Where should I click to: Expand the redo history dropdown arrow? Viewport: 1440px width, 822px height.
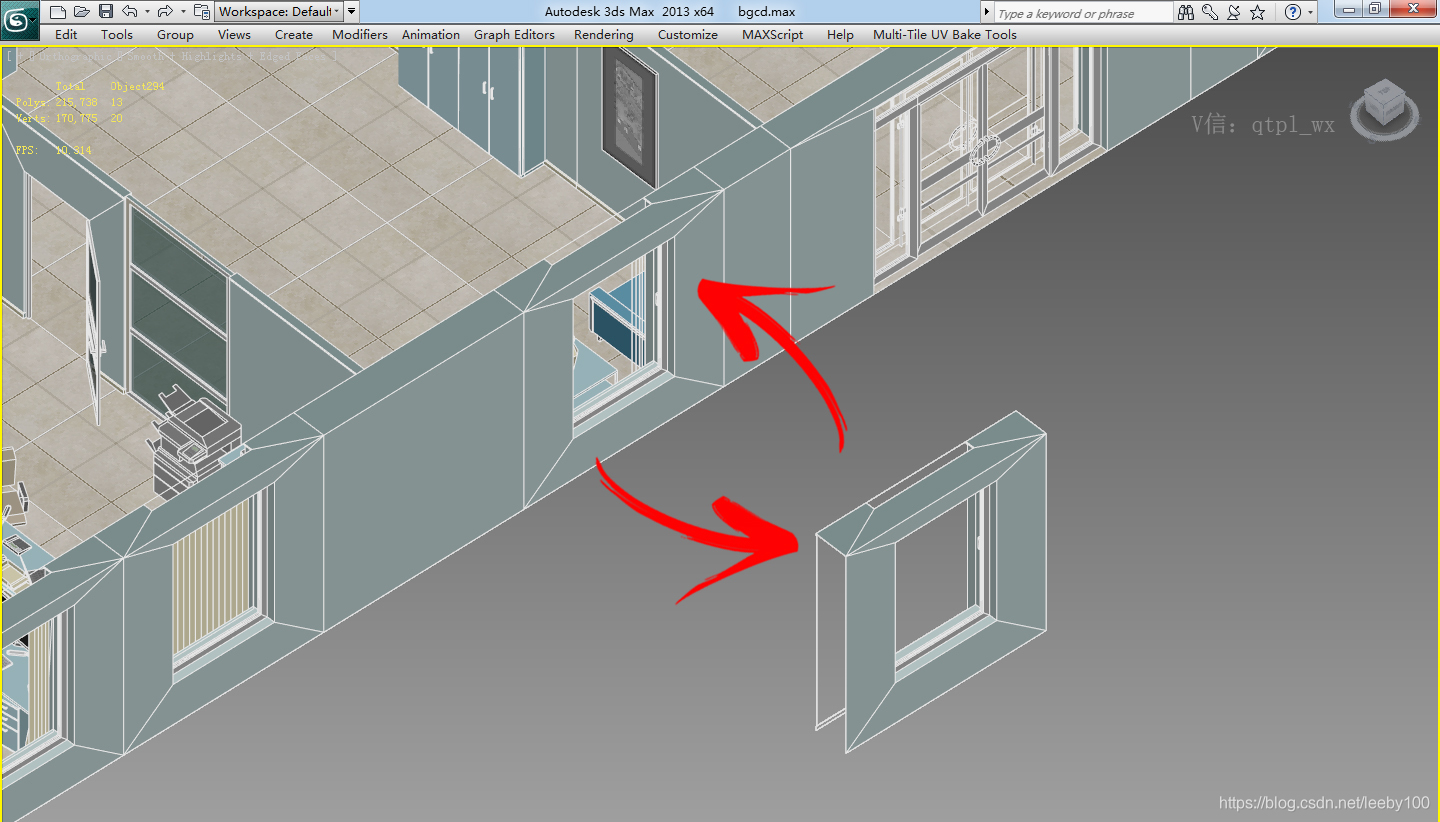point(183,12)
